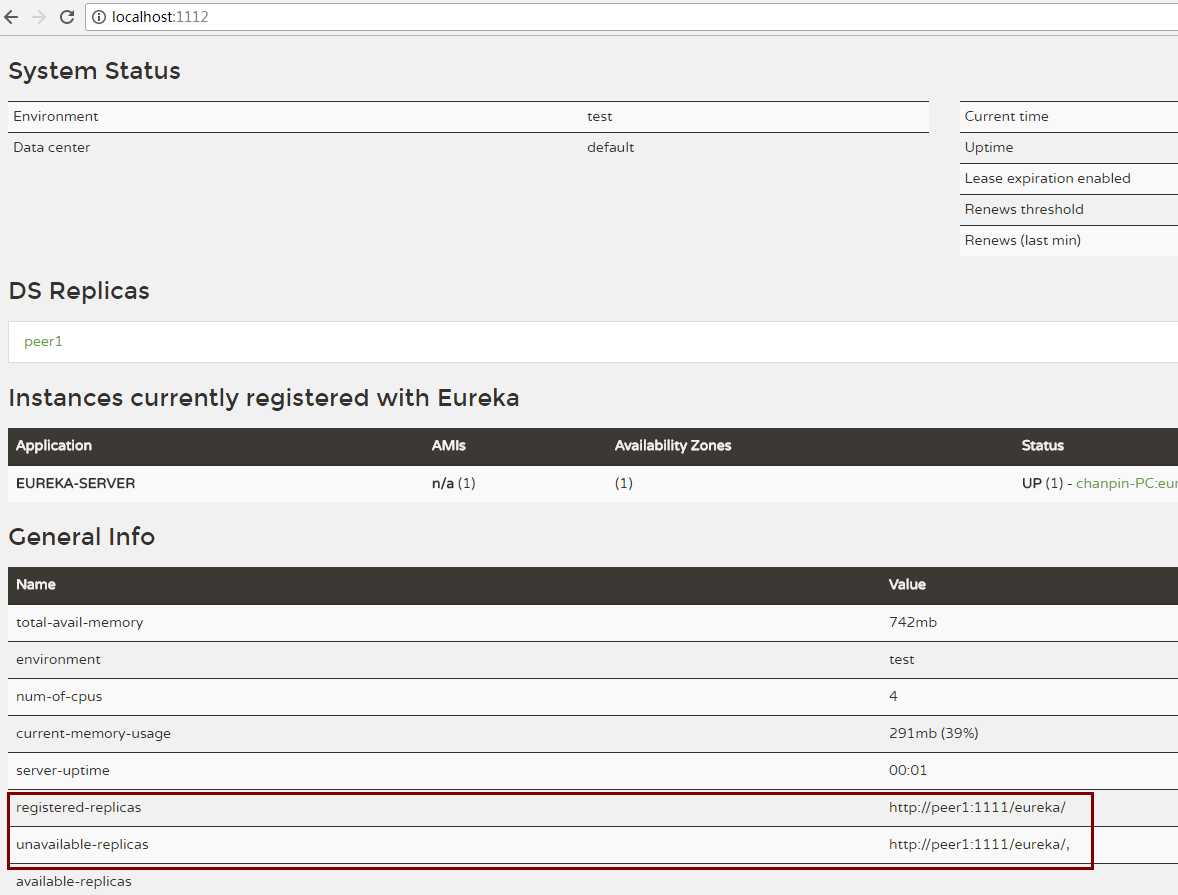Click the Availability Zones column header
The width and height of the screenshot is (1178, 895).
[672, 446]
